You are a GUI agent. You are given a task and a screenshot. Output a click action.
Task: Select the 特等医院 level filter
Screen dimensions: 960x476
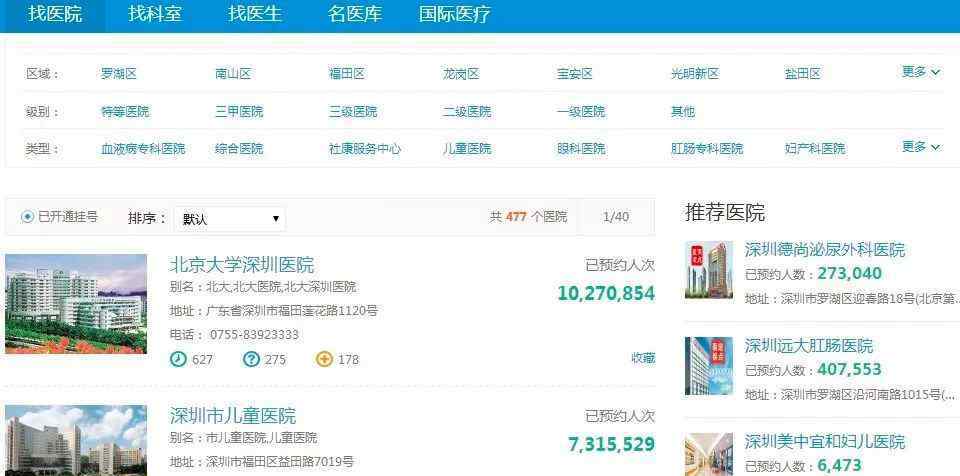click(x=125, y=112)
